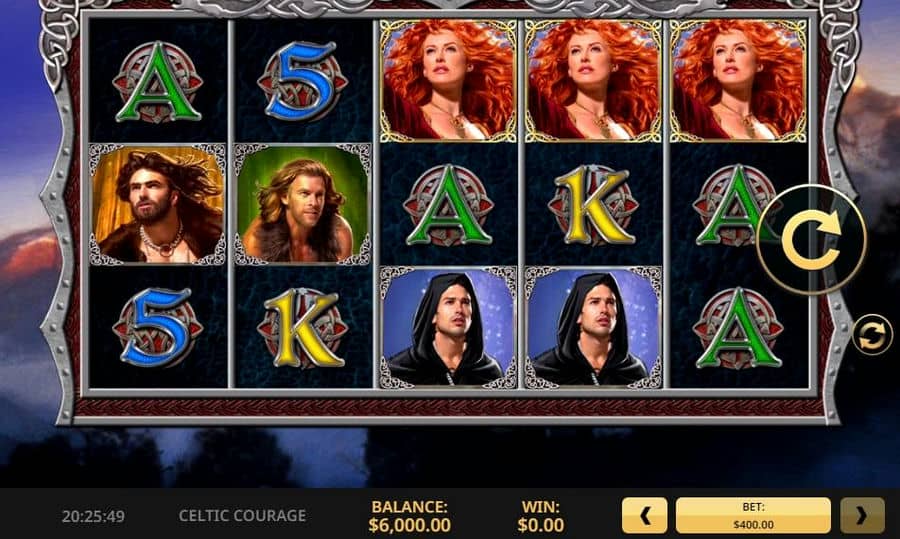Click the red-haired woman on reel three
The image size is (900, 539).
point(448,80)
